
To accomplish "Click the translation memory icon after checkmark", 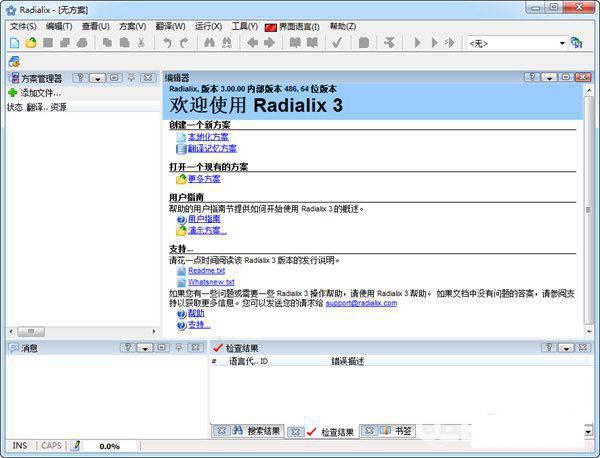I will click(x=364, y=43).
